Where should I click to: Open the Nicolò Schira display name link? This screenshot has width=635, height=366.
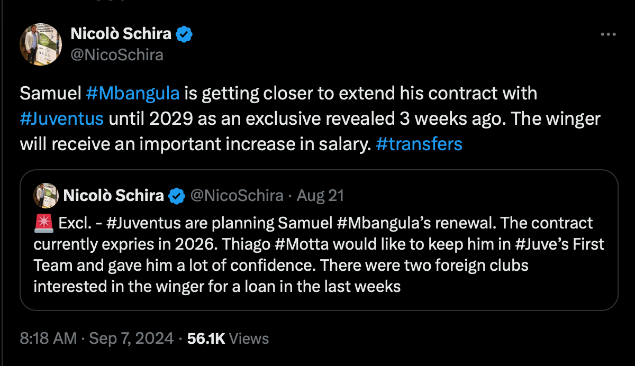tap(121, 34)
